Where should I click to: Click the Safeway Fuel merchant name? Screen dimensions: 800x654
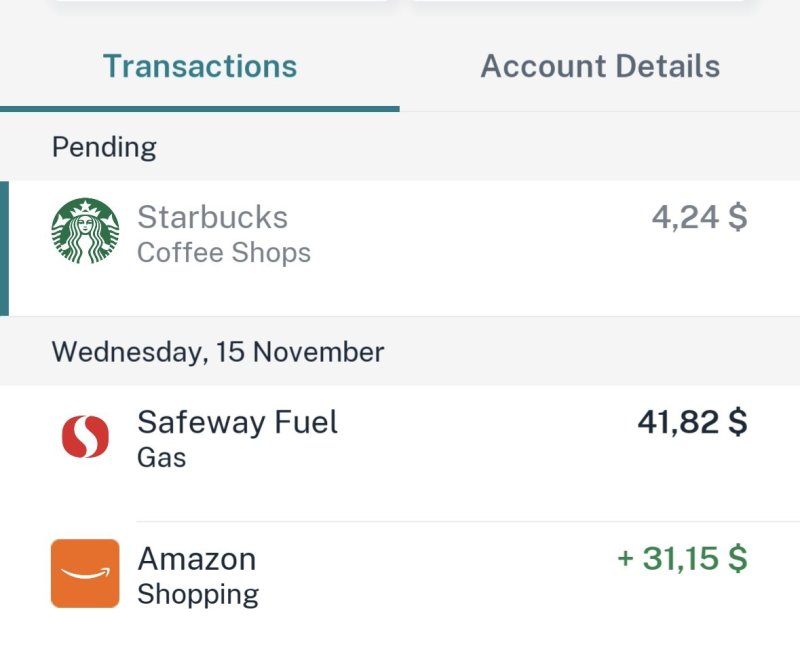point(237,422)
